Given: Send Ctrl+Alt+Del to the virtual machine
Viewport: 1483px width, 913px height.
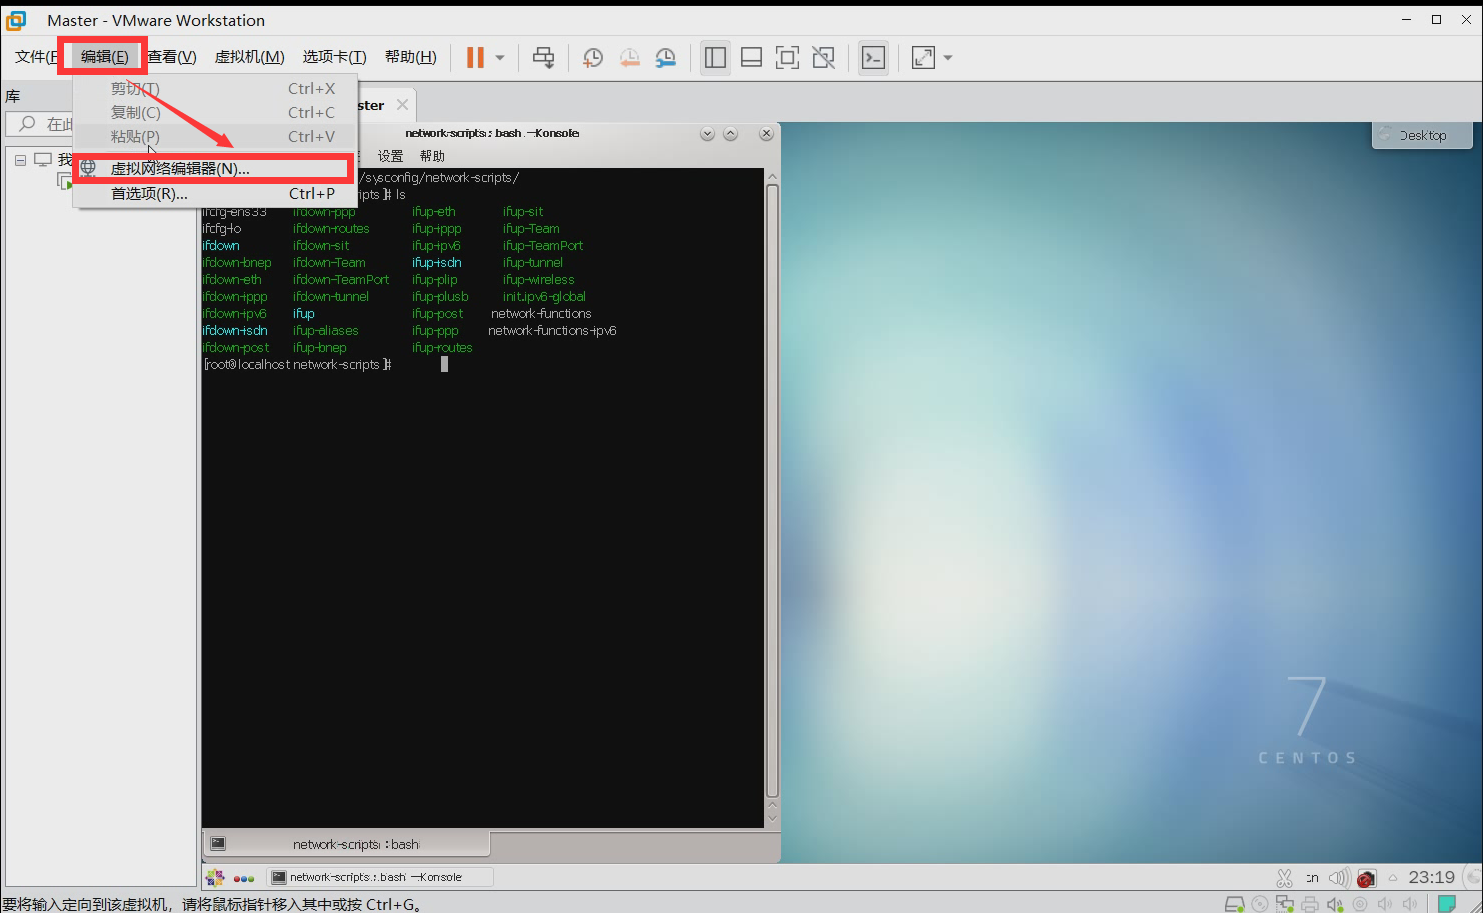Looking at the screenshot, I should (x=543, y=57).
